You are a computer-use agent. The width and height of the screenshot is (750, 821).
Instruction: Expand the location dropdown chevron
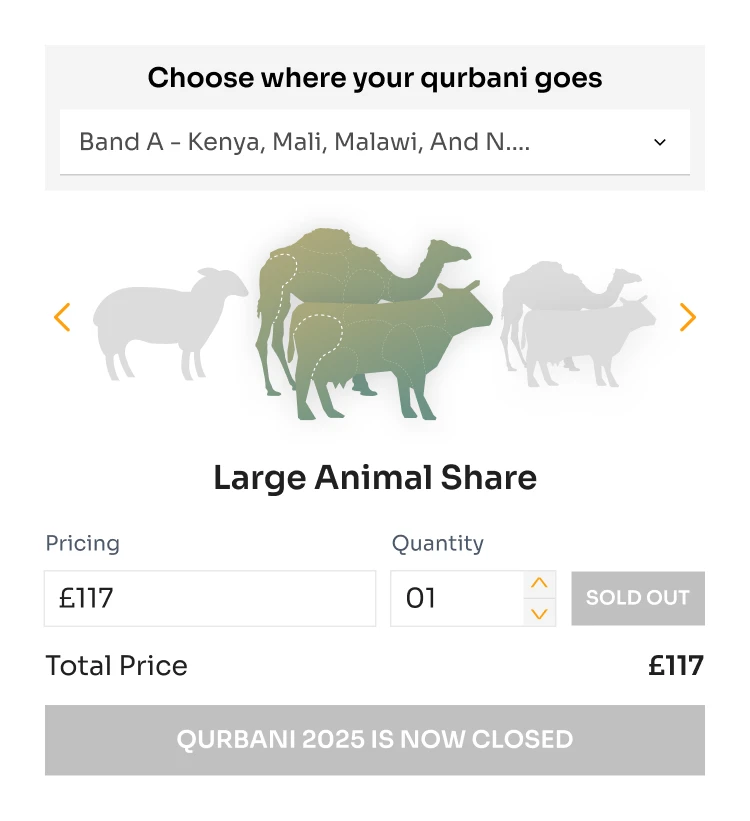660,142
